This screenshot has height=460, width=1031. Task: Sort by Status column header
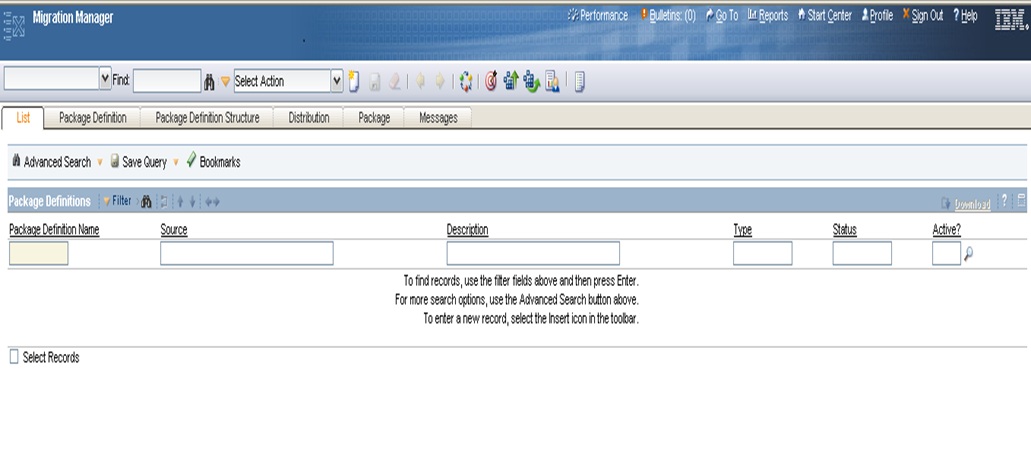tap(844, 230)
